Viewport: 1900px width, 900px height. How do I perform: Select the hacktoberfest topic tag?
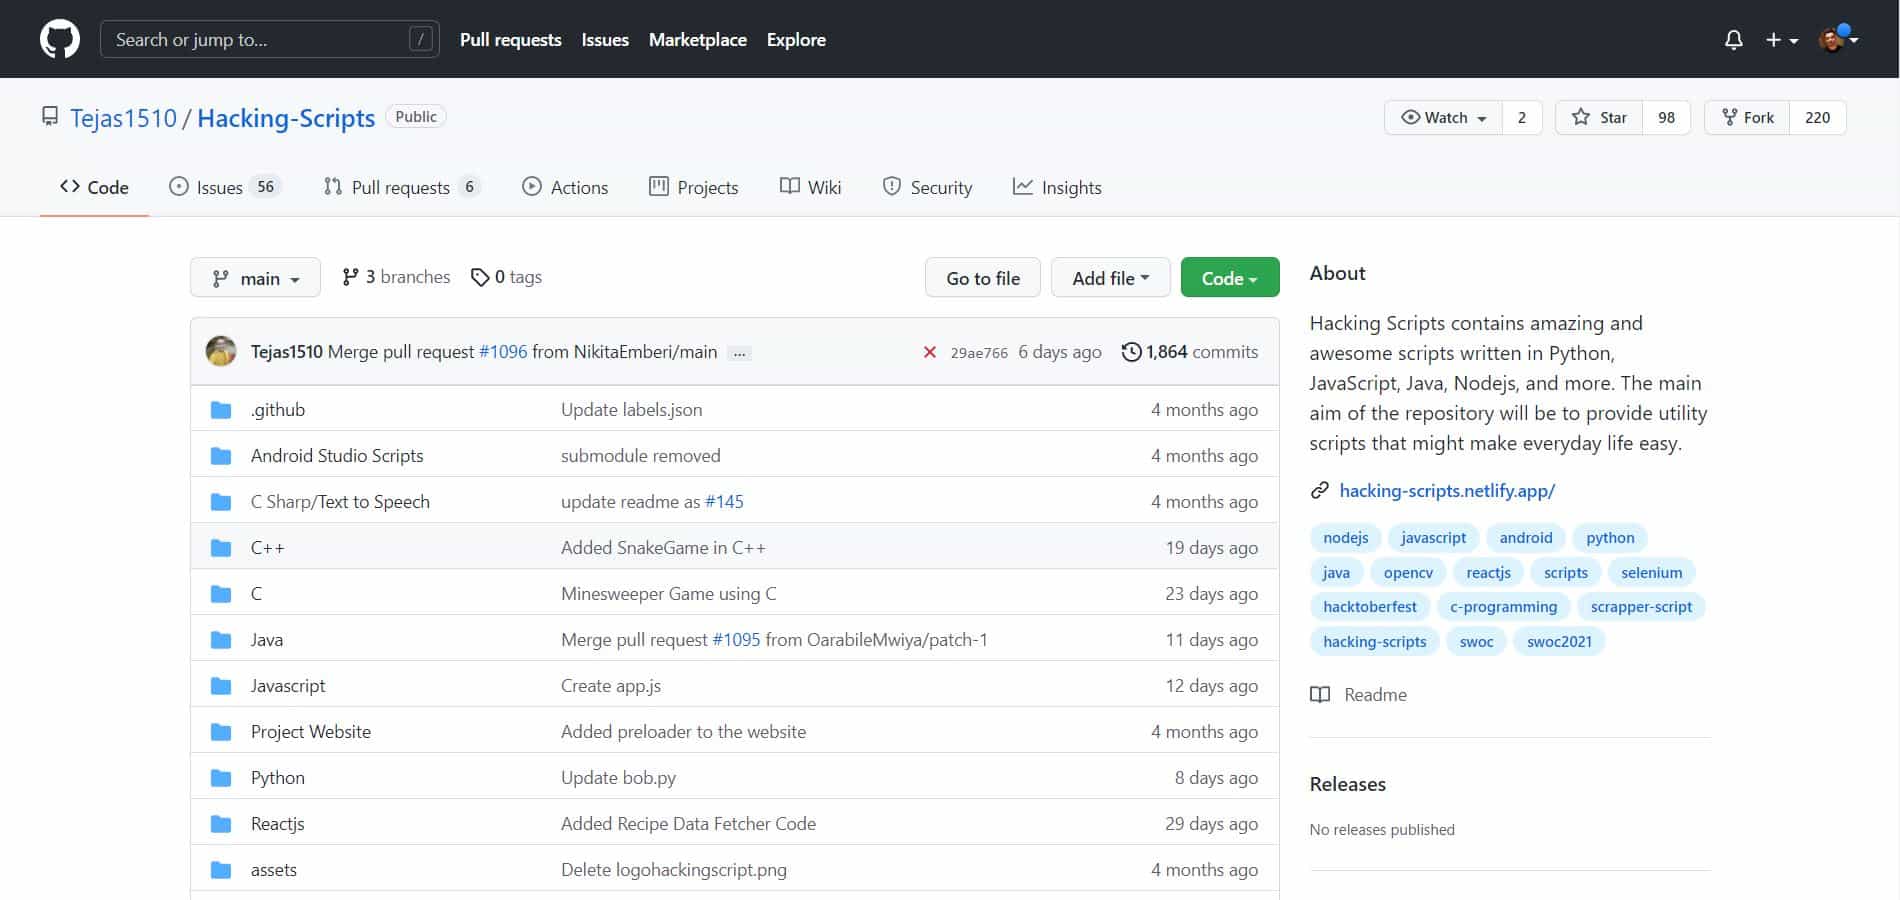click(1369, 607)
